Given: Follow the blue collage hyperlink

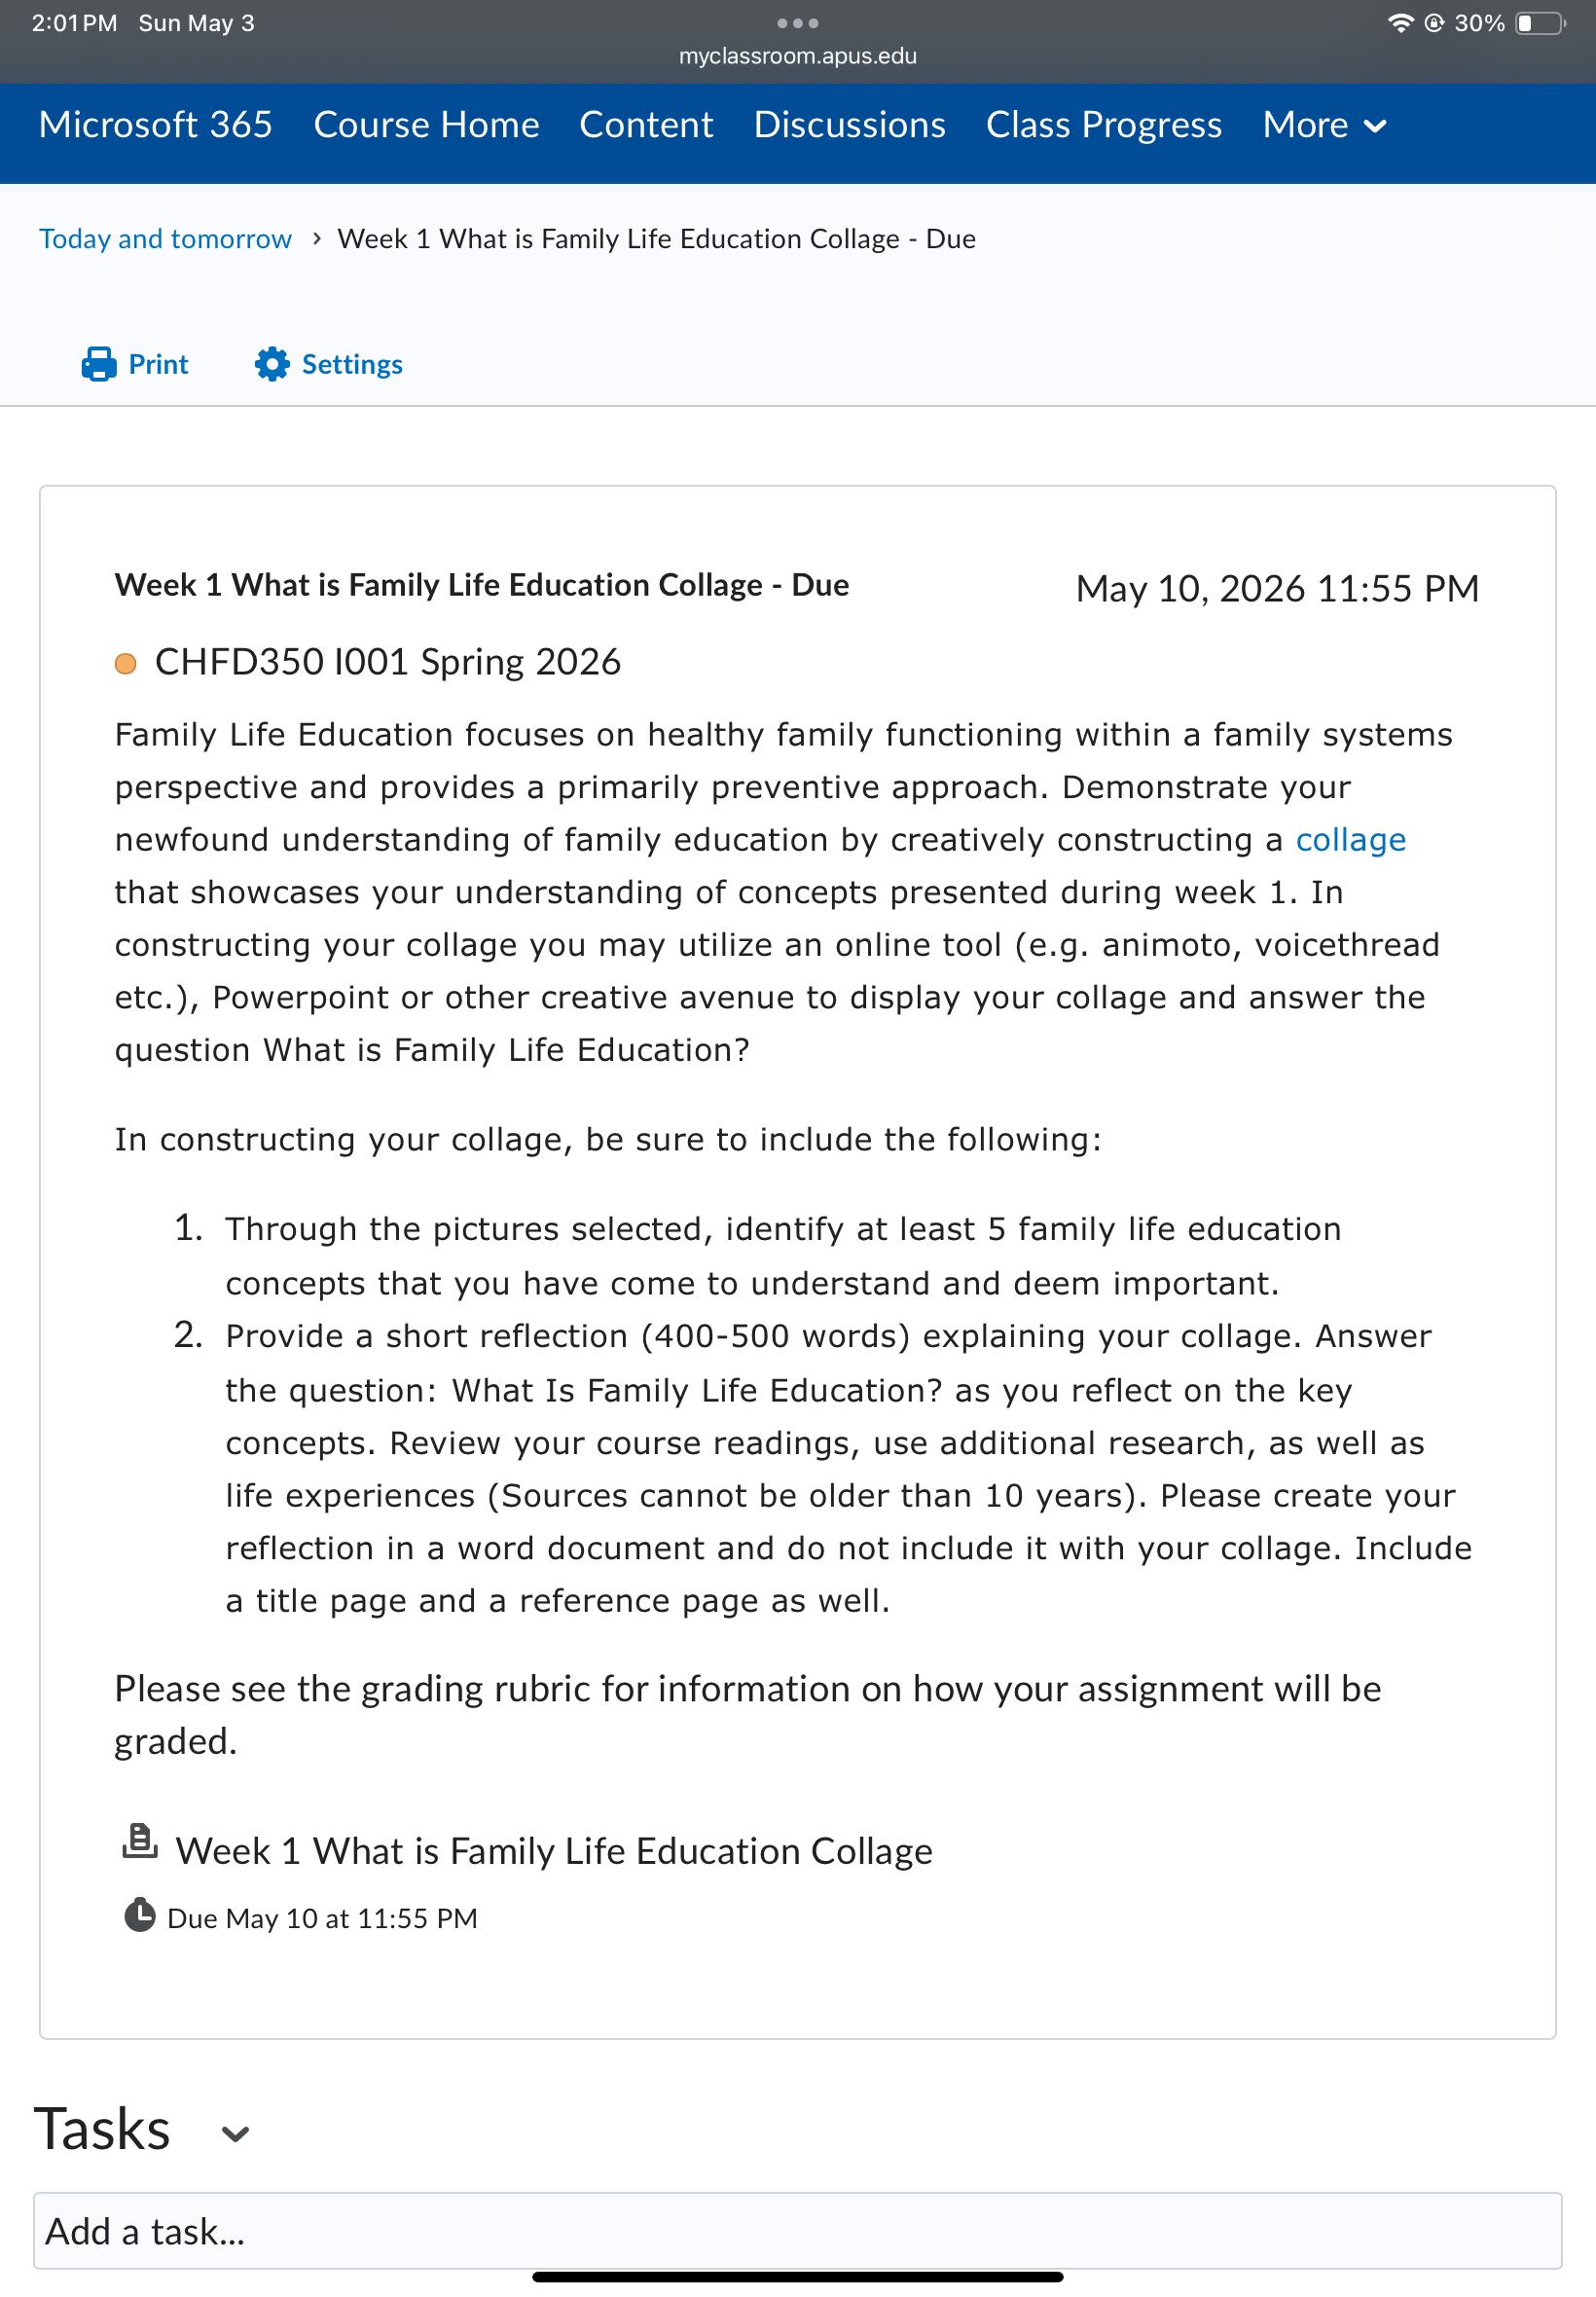Looking at the screenshot, I should pyautogui.click(x=1350, y=840).
